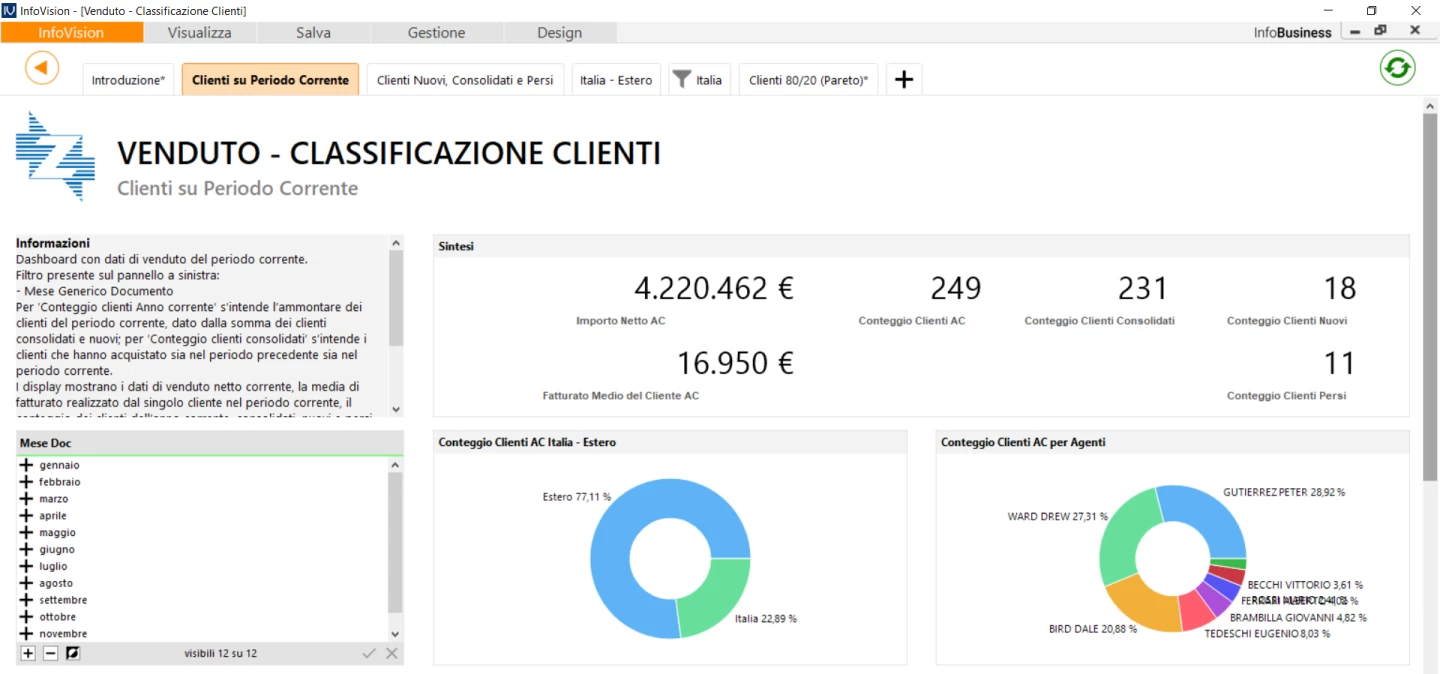Screen dimensions: 1440x674
Task: Click the main dashboard vertical scrollbar
Action: pyautogui.click(x=1430, y=297)
